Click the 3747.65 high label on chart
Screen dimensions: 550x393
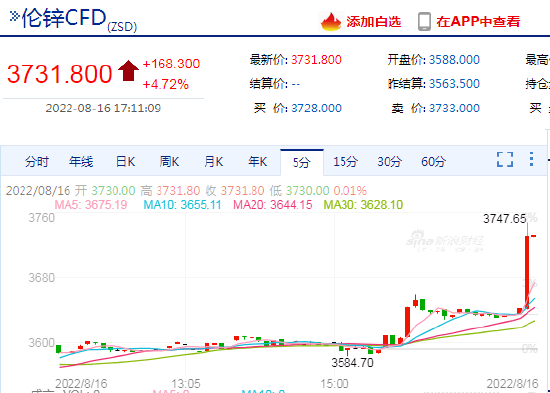[x=505, y=219]
